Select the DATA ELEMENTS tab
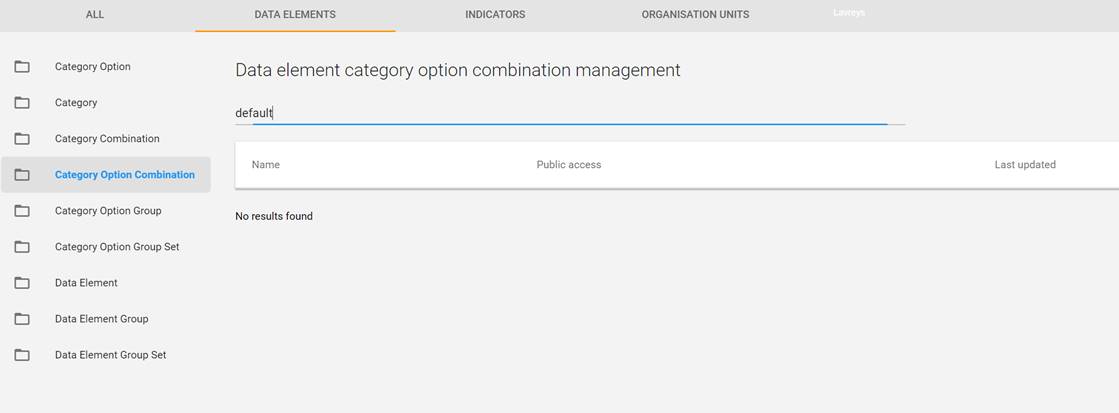 [295, 15]
